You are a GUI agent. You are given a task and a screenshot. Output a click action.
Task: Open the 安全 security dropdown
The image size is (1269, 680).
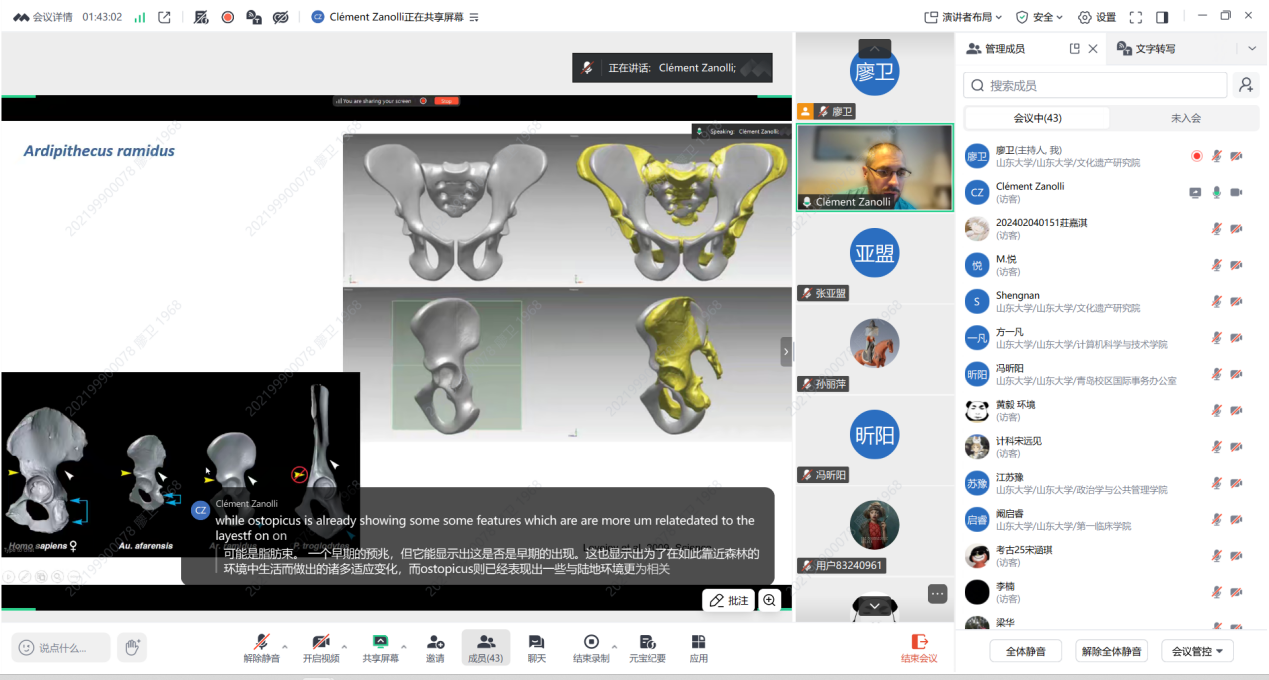(1039, 17)
